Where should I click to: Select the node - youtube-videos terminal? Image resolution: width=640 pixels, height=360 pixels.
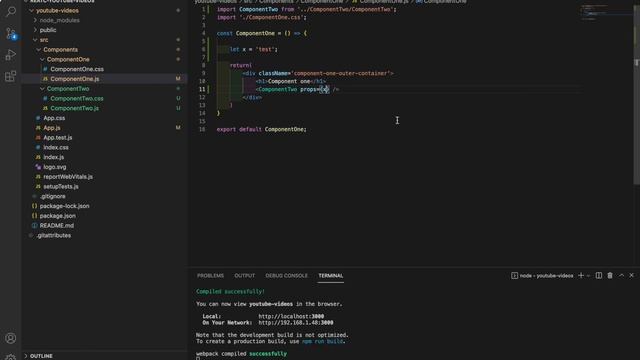click(542, 276)
